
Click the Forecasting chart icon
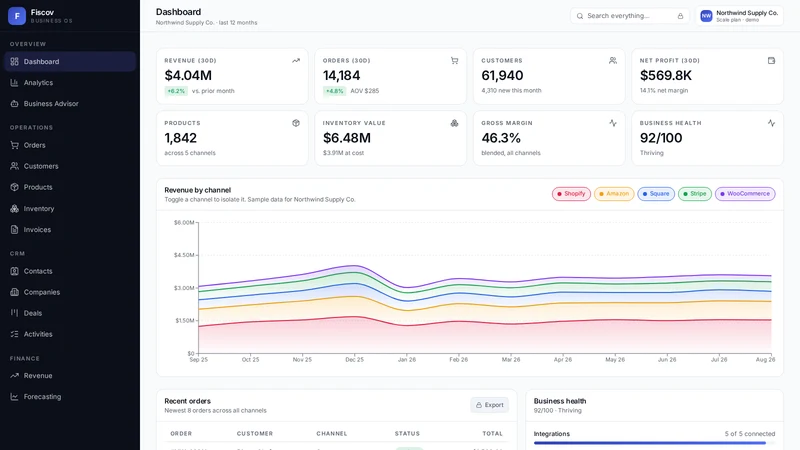click(14, 397)
